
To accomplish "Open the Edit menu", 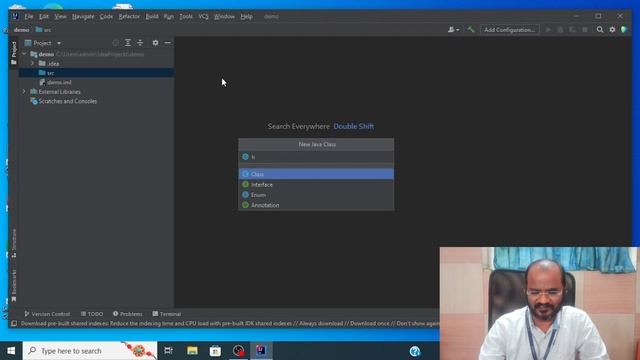I will click(x=44, y=17).
